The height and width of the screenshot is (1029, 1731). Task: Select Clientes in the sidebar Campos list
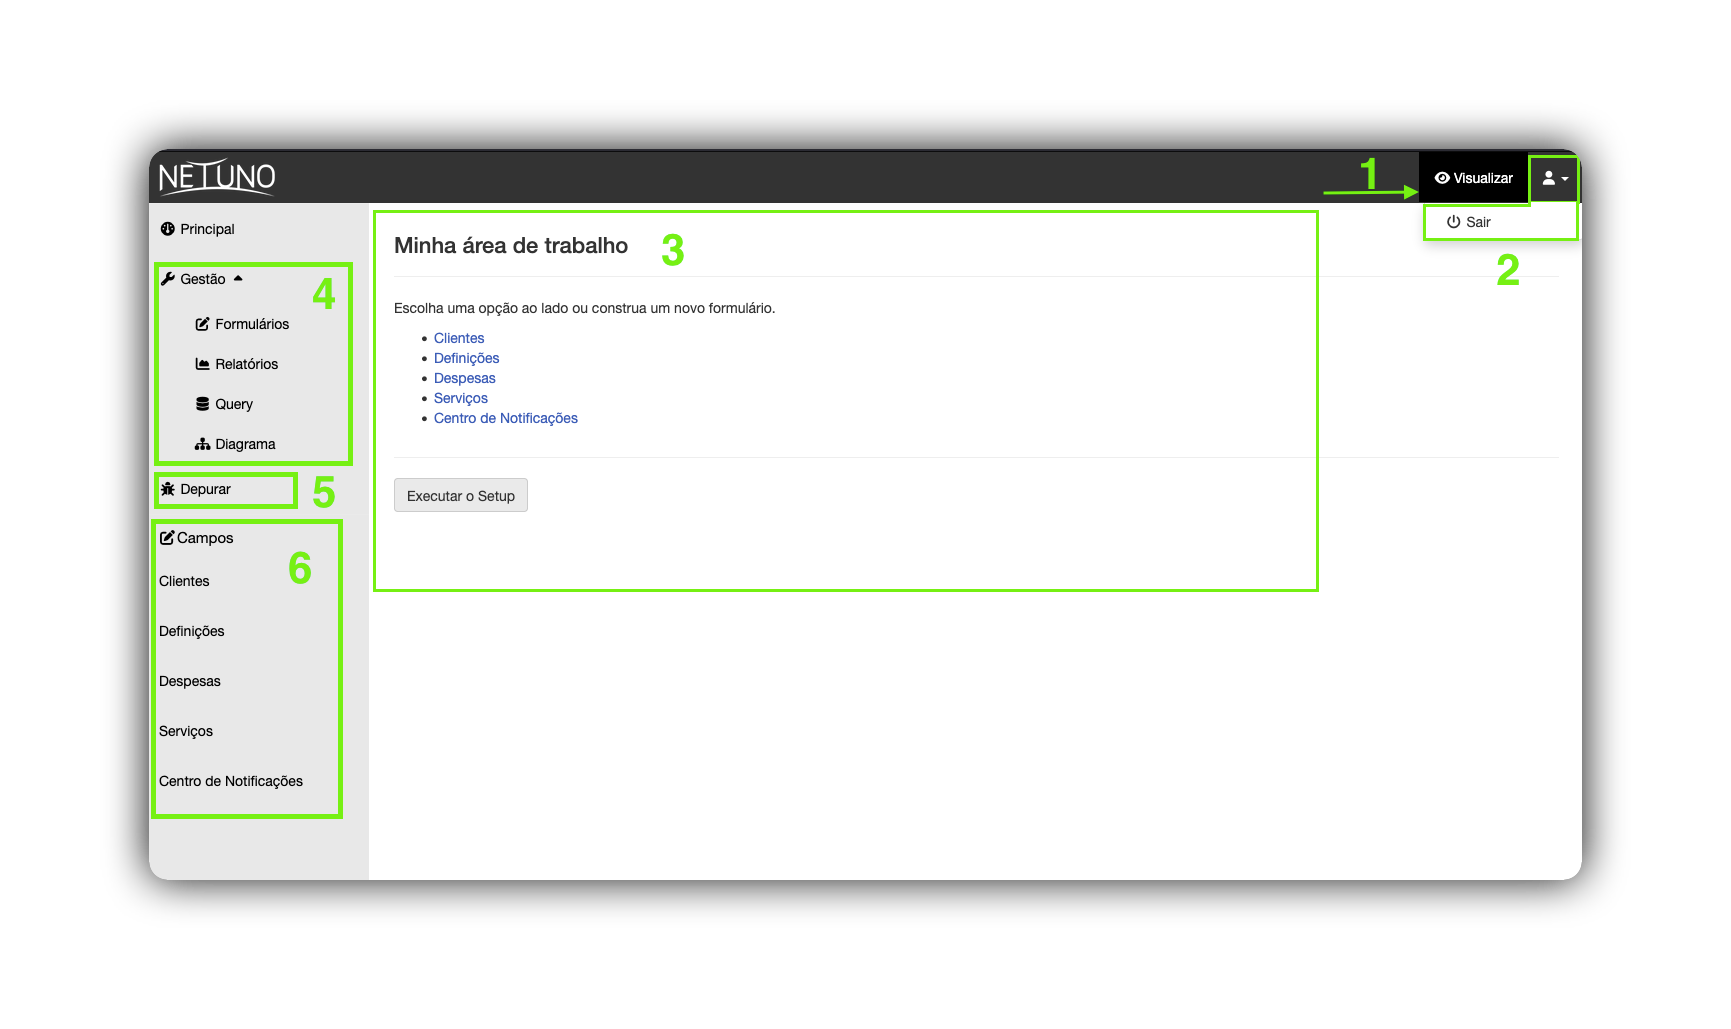(184, 581)
